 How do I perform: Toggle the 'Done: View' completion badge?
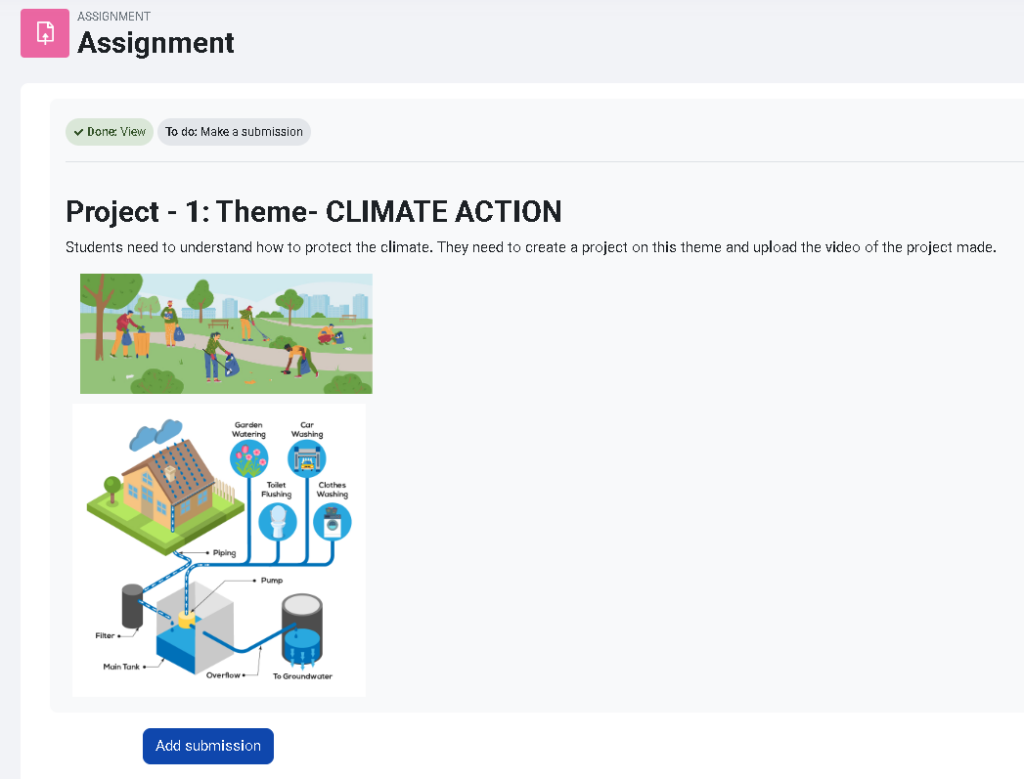coord(108,131)
